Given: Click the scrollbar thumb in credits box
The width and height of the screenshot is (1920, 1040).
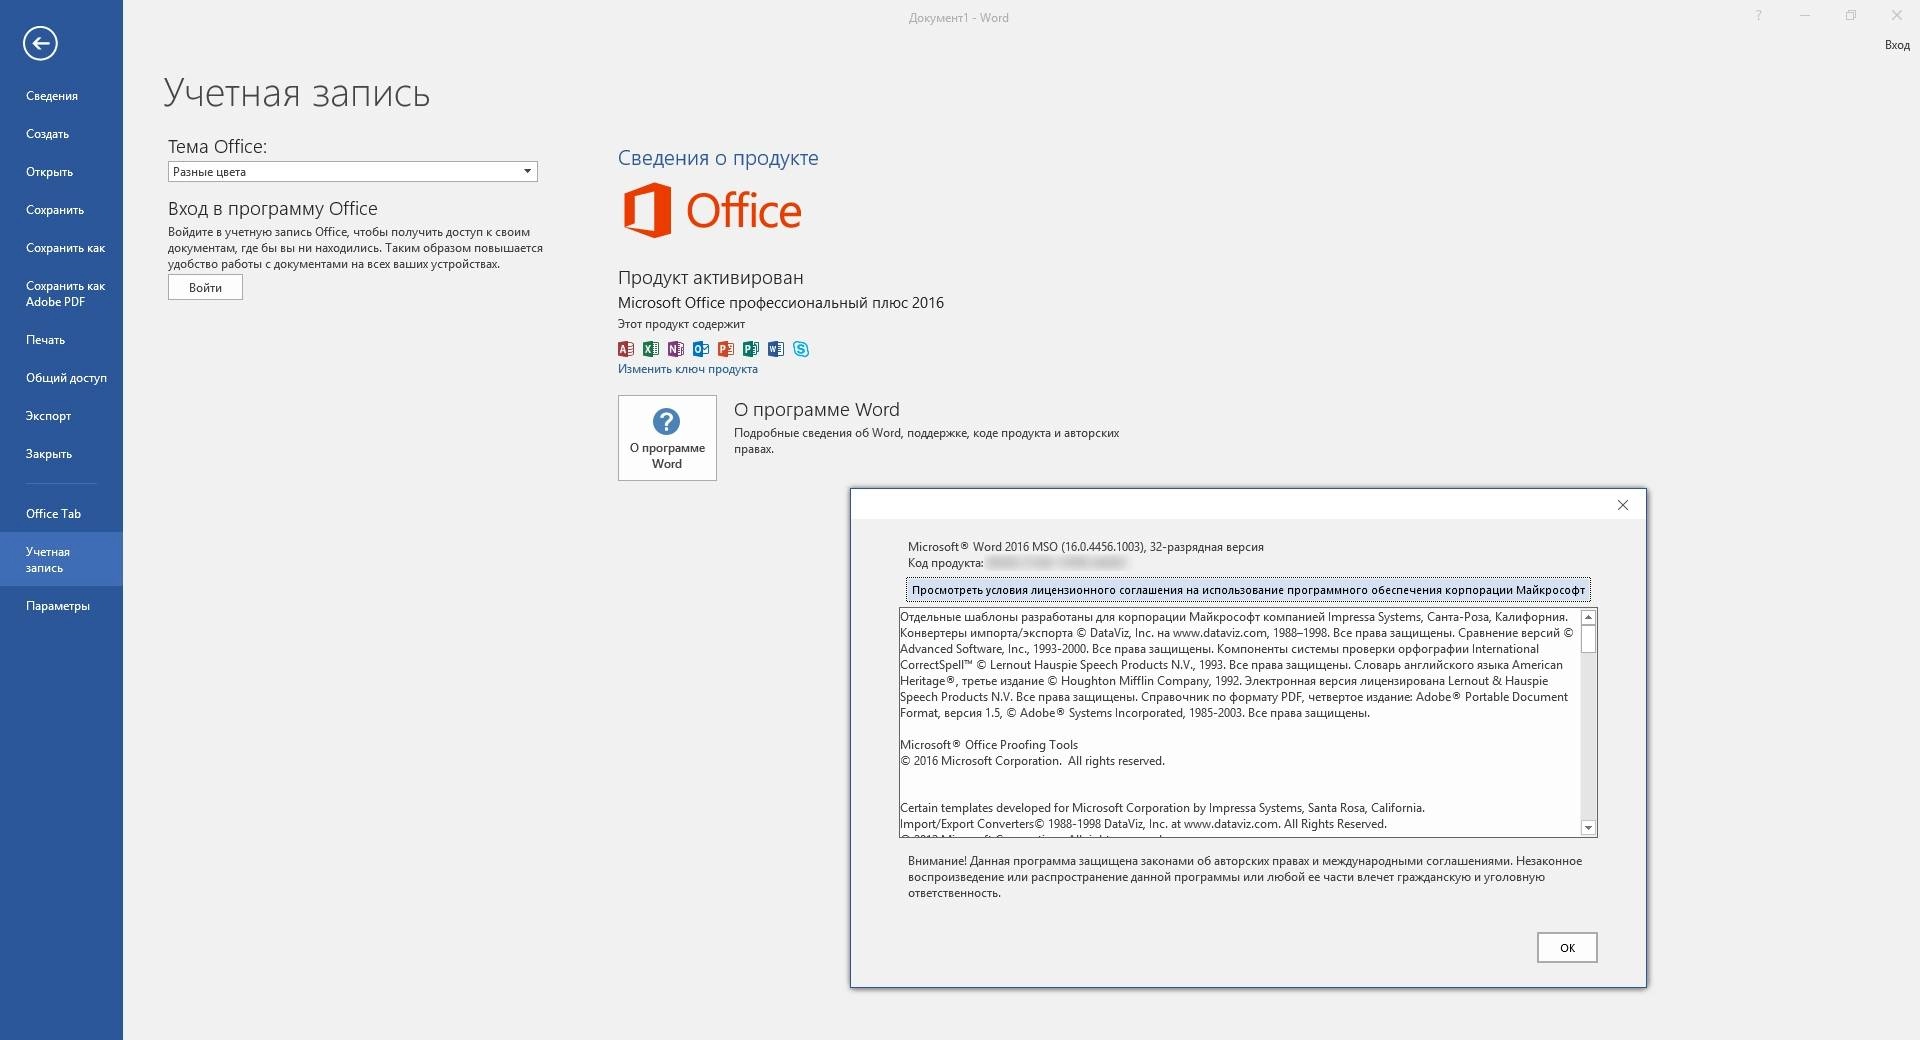Looking at the screenshot, I should point(1588,640).
